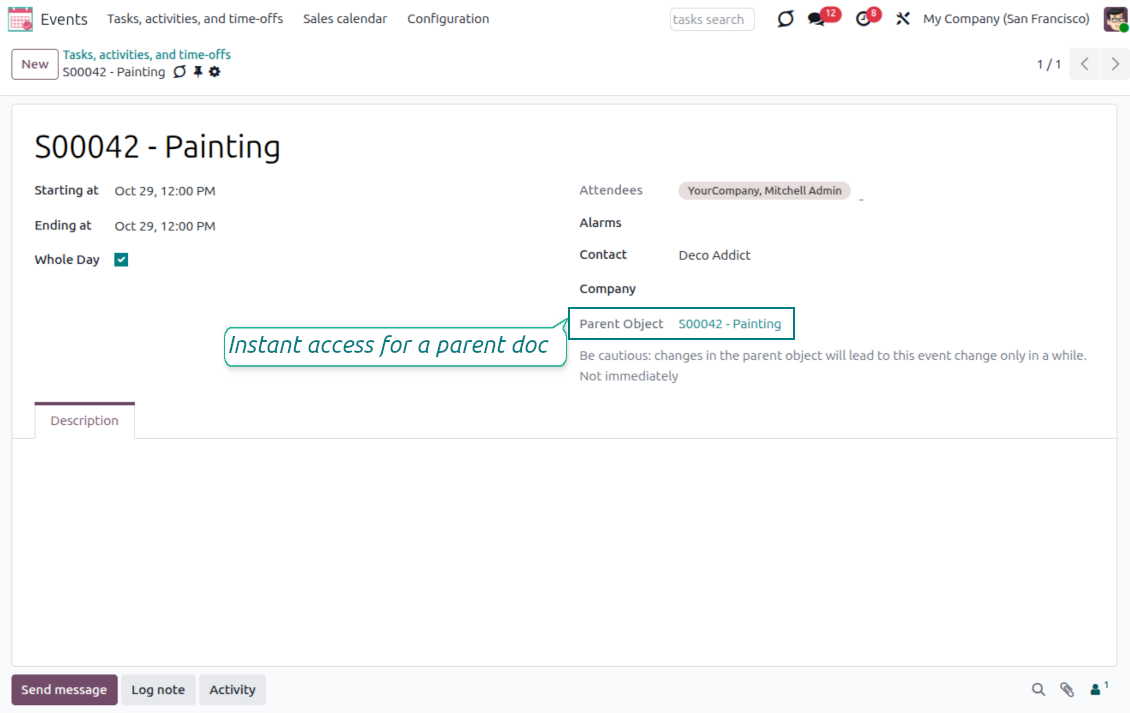Click the paperclip attachments icon
1130x713 pixels.
coord(1067,690)
